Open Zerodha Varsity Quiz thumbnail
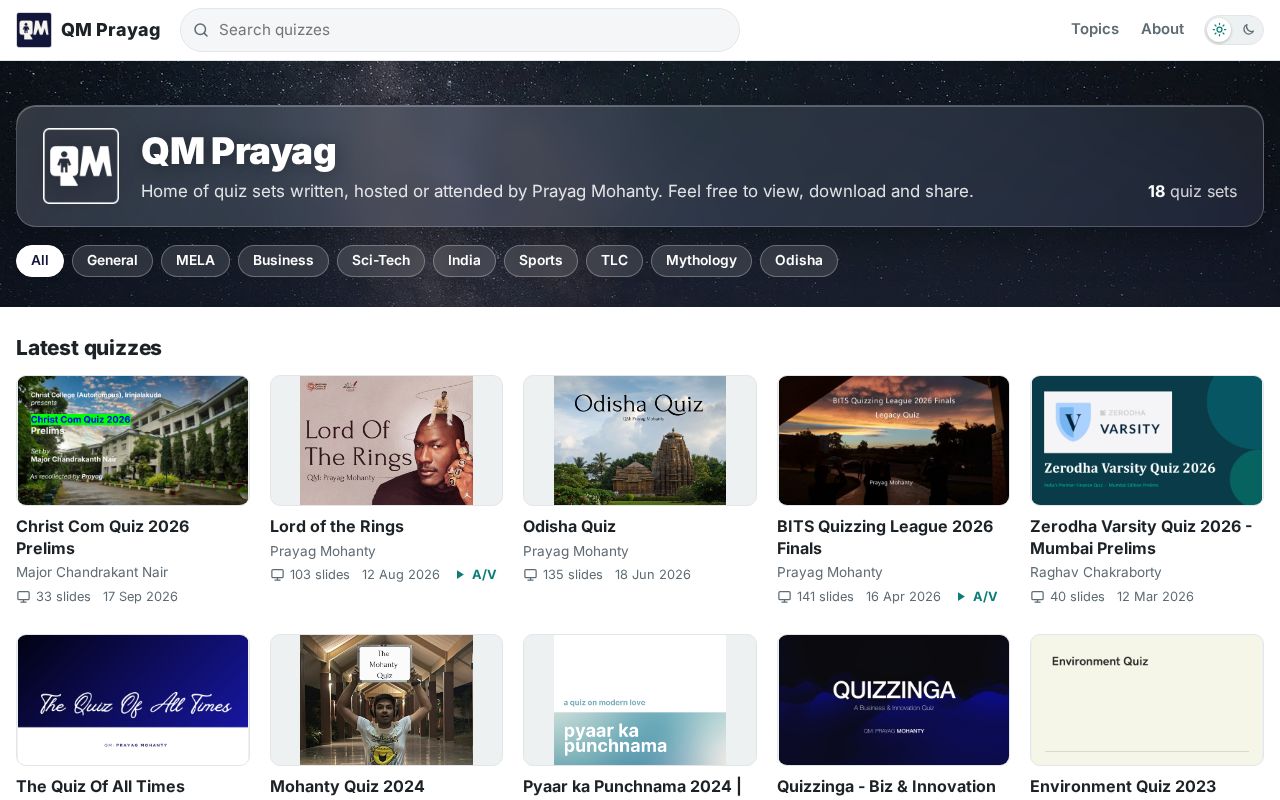 pyautogui.click(x=1147, y=440)
